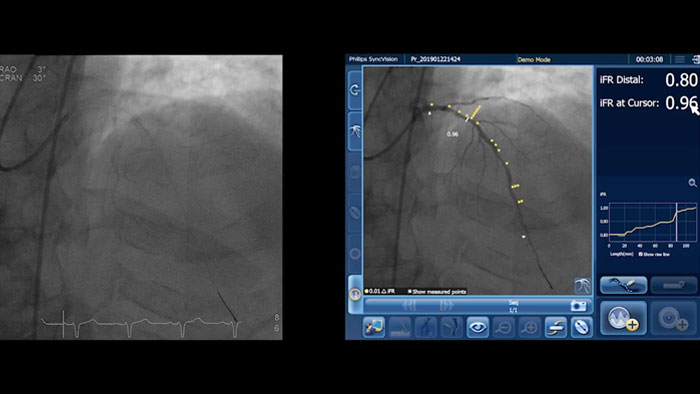Open the patient workstation icon
The height and width of the screenshot is (394, 700).
(374, 328)
